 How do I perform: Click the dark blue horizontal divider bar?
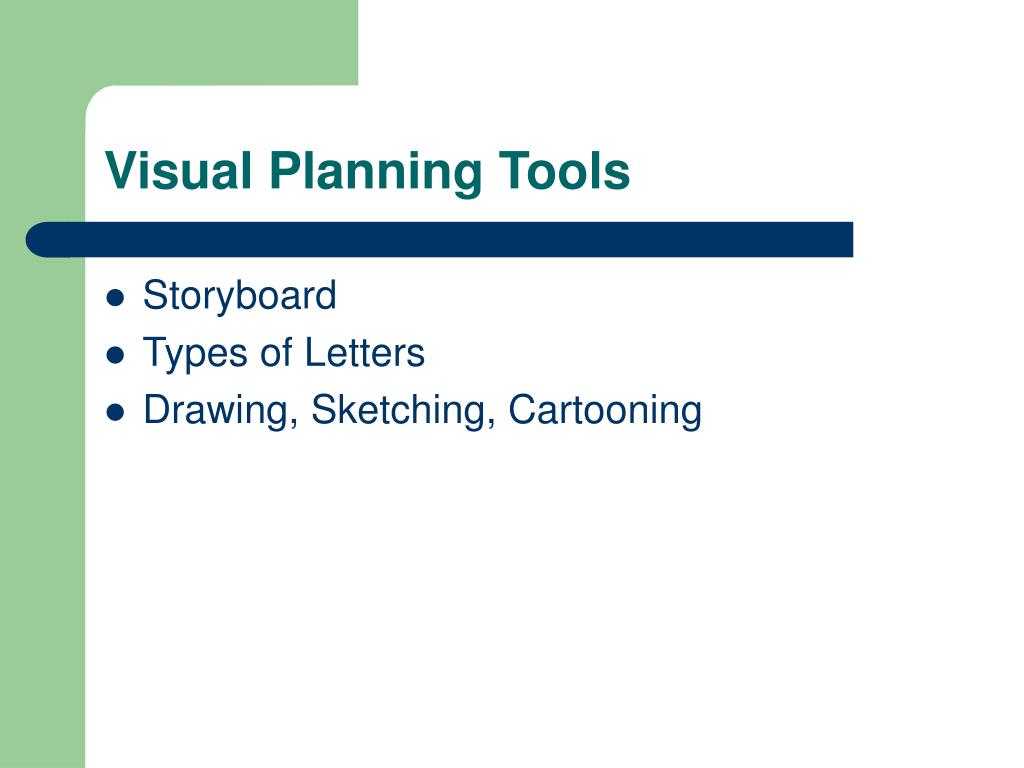click(439, 240)
